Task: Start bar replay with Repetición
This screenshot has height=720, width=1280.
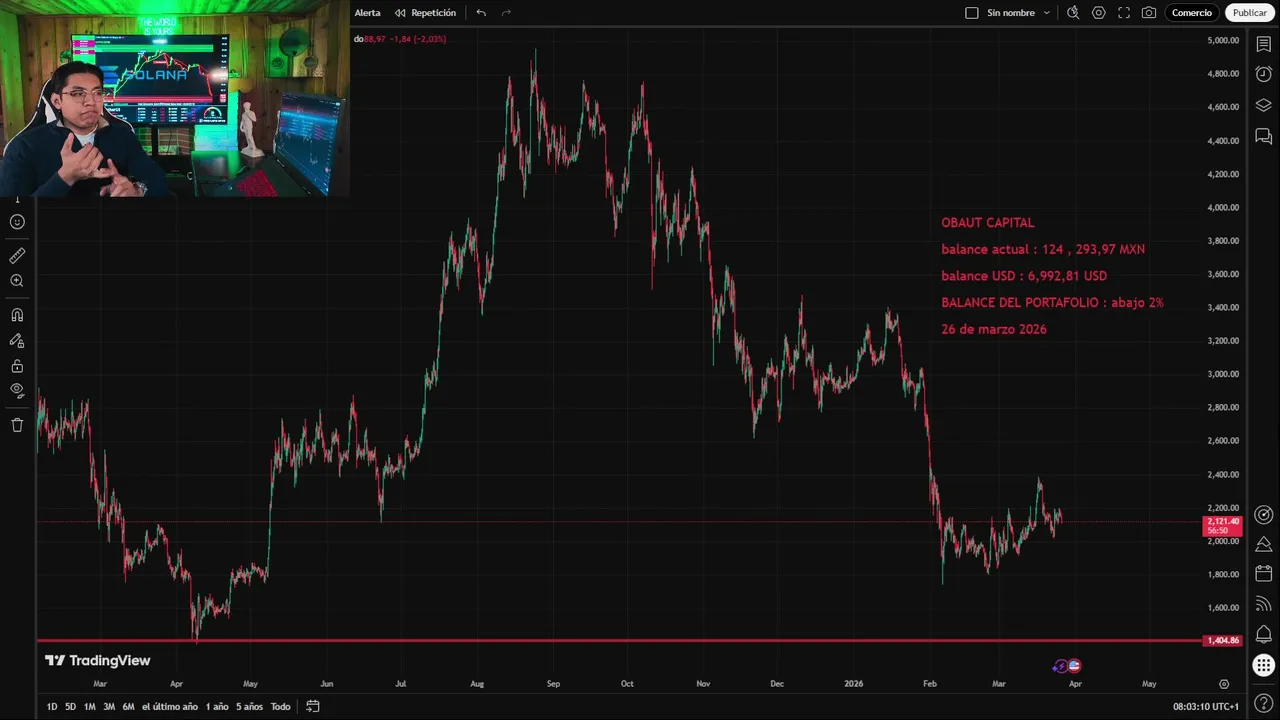Action: coord(425,13)
